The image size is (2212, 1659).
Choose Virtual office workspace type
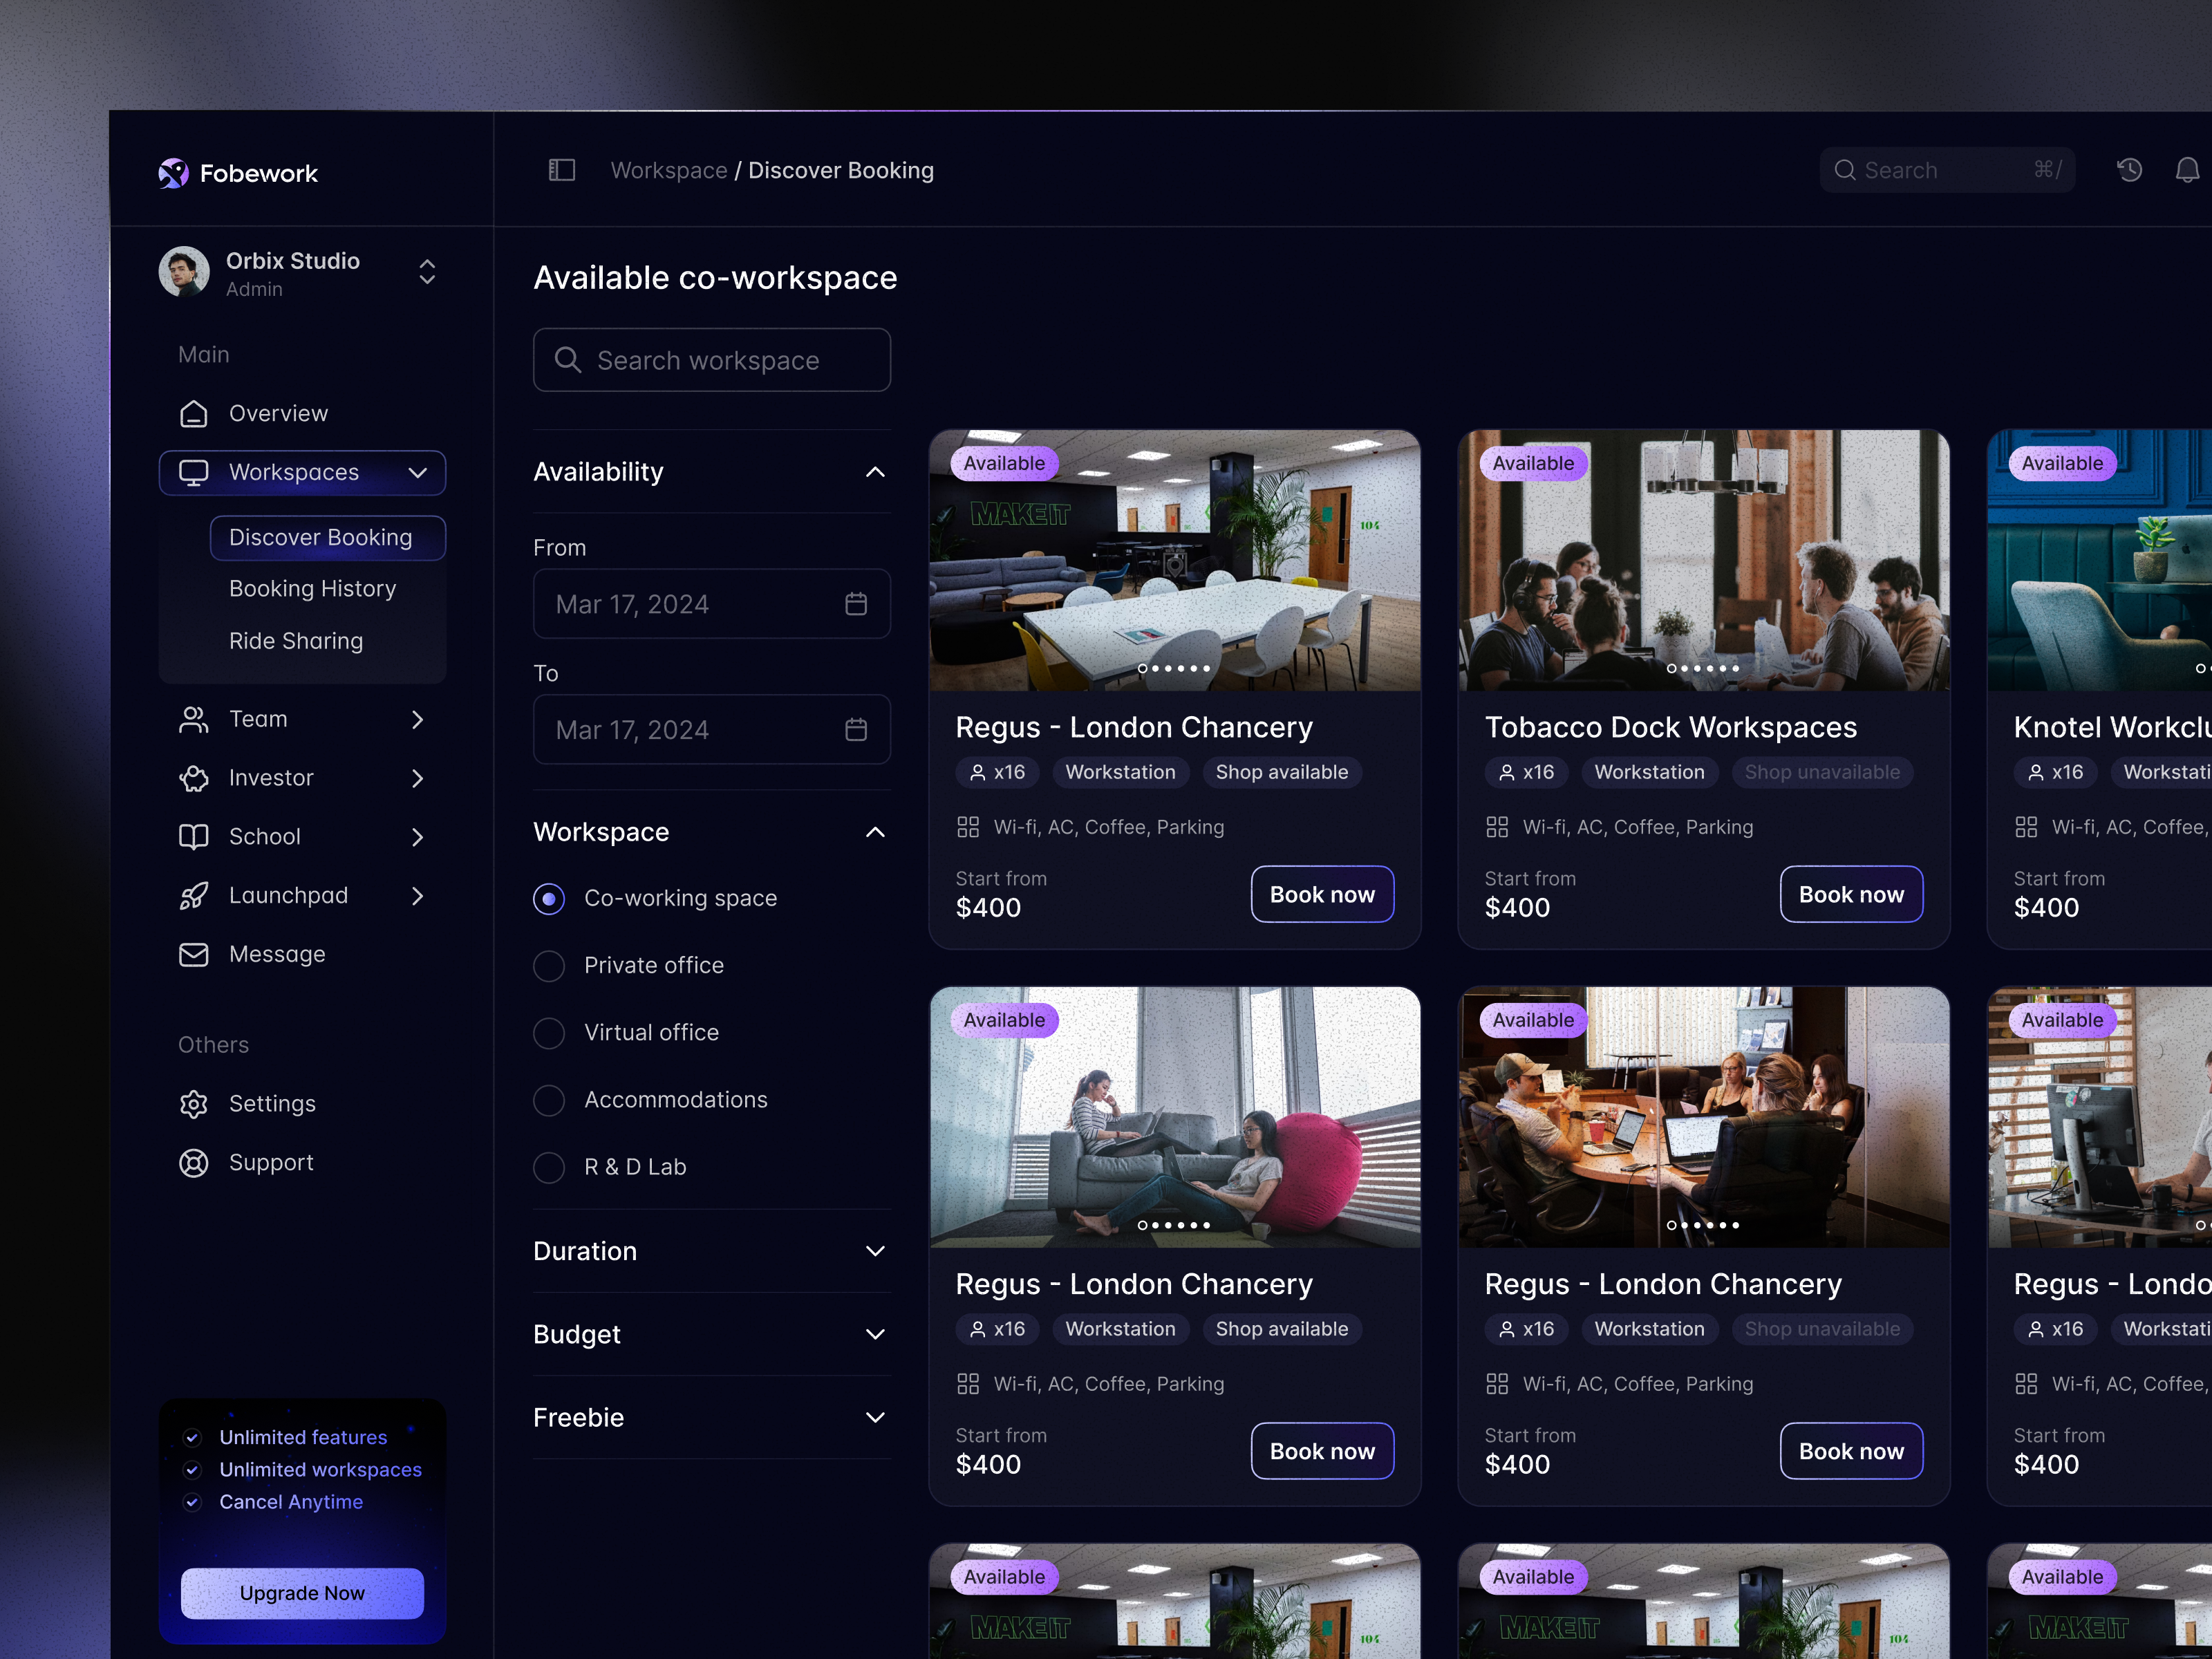pos(549,1033)
